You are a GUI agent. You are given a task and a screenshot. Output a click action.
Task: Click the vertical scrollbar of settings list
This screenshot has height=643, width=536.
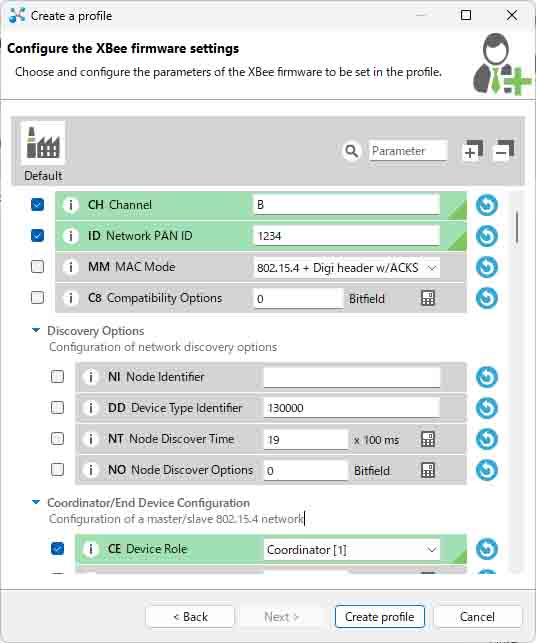pos(517,227)
